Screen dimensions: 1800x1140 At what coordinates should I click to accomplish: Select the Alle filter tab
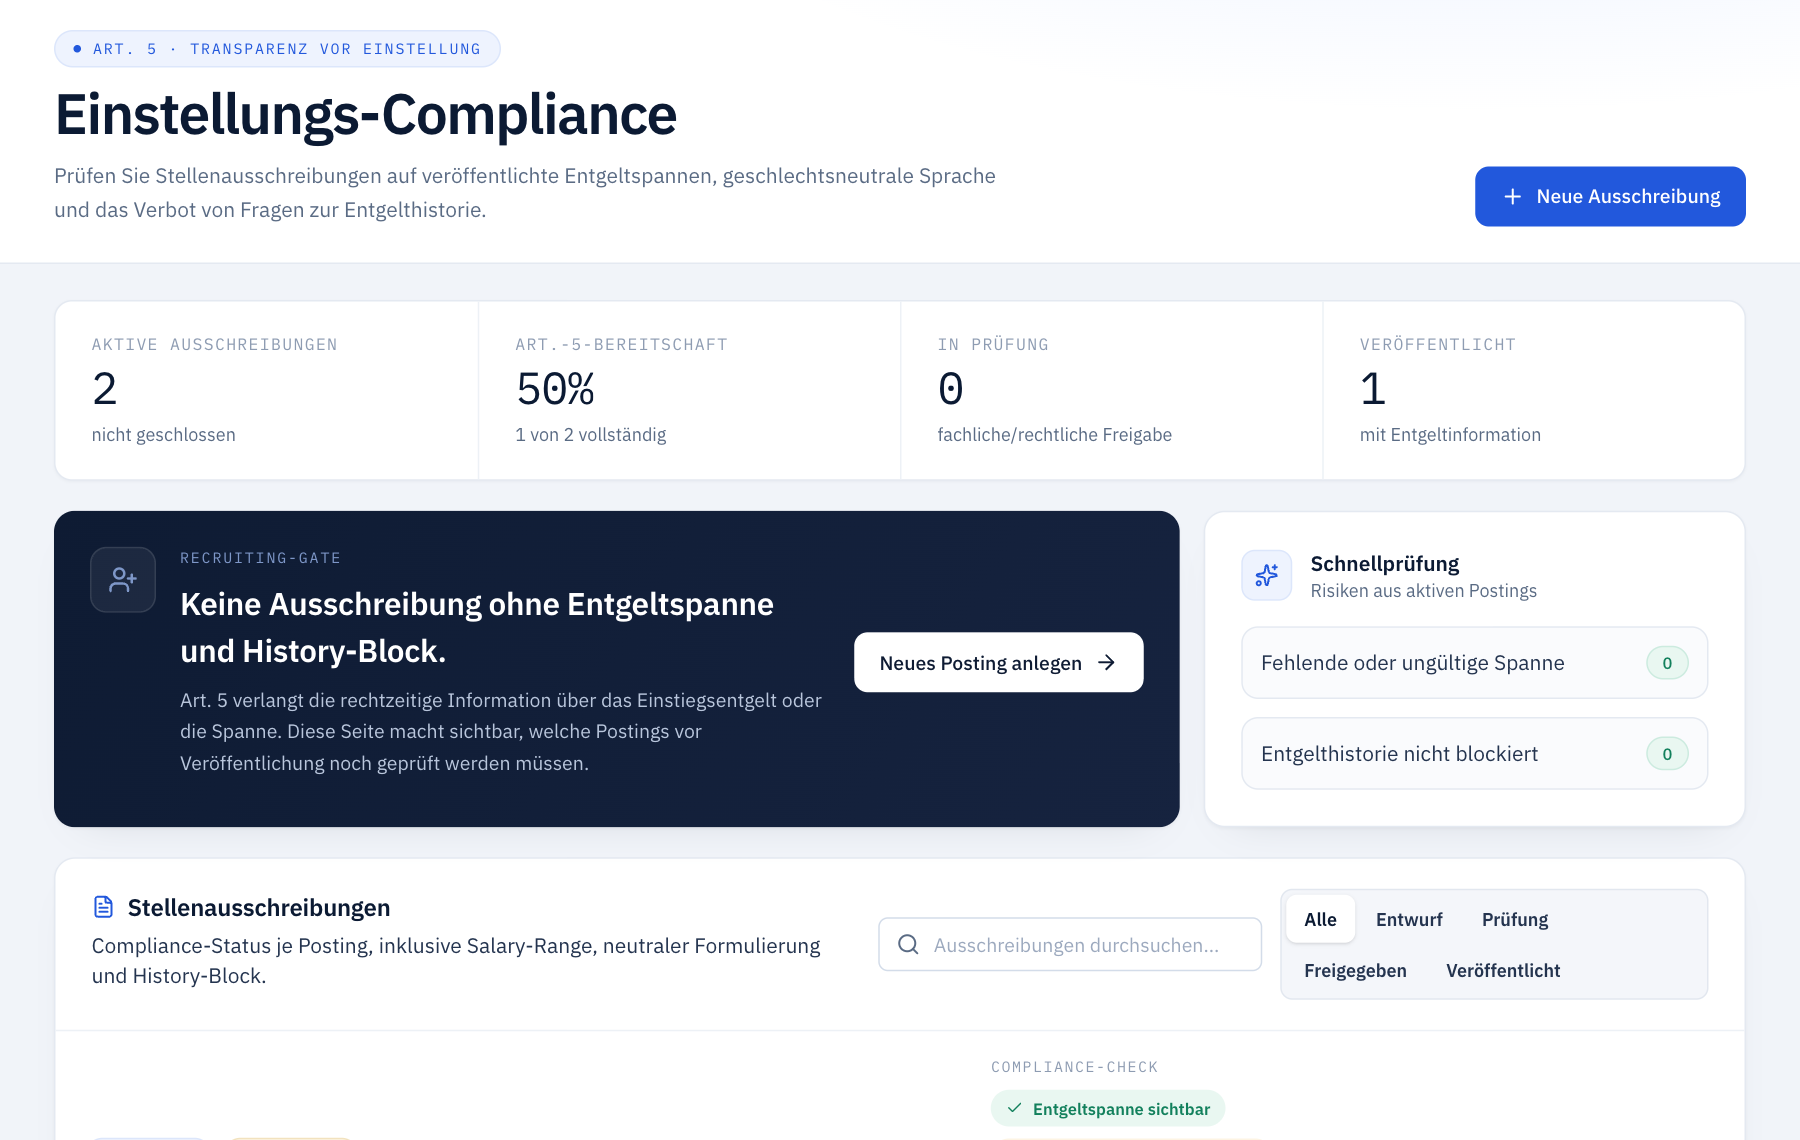[1320, 919]
